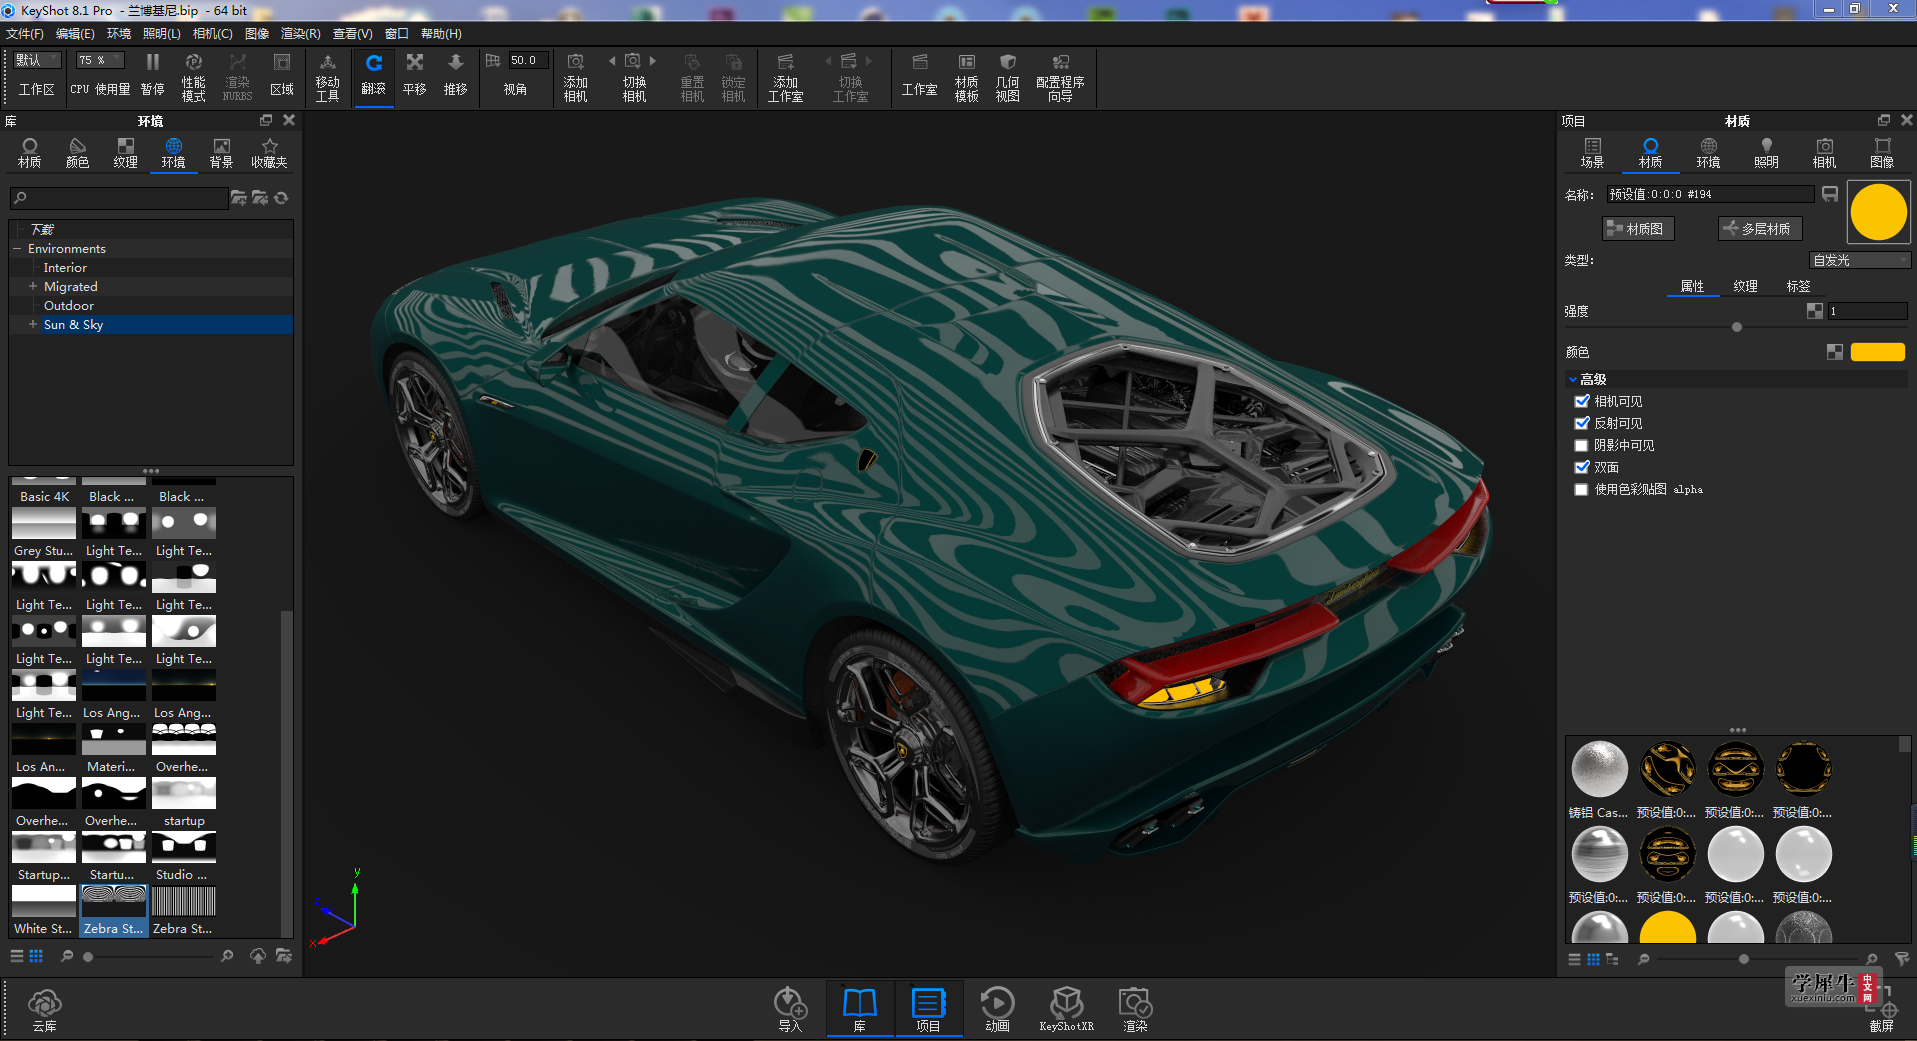Open Cloud Library in bottom-left corner
This screenshot has width=1917, height=1041.
44,1009
